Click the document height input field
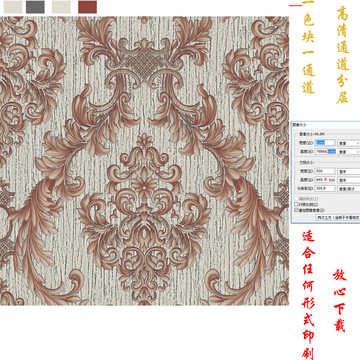Viewport: 360px width, 360px height. 325,180
